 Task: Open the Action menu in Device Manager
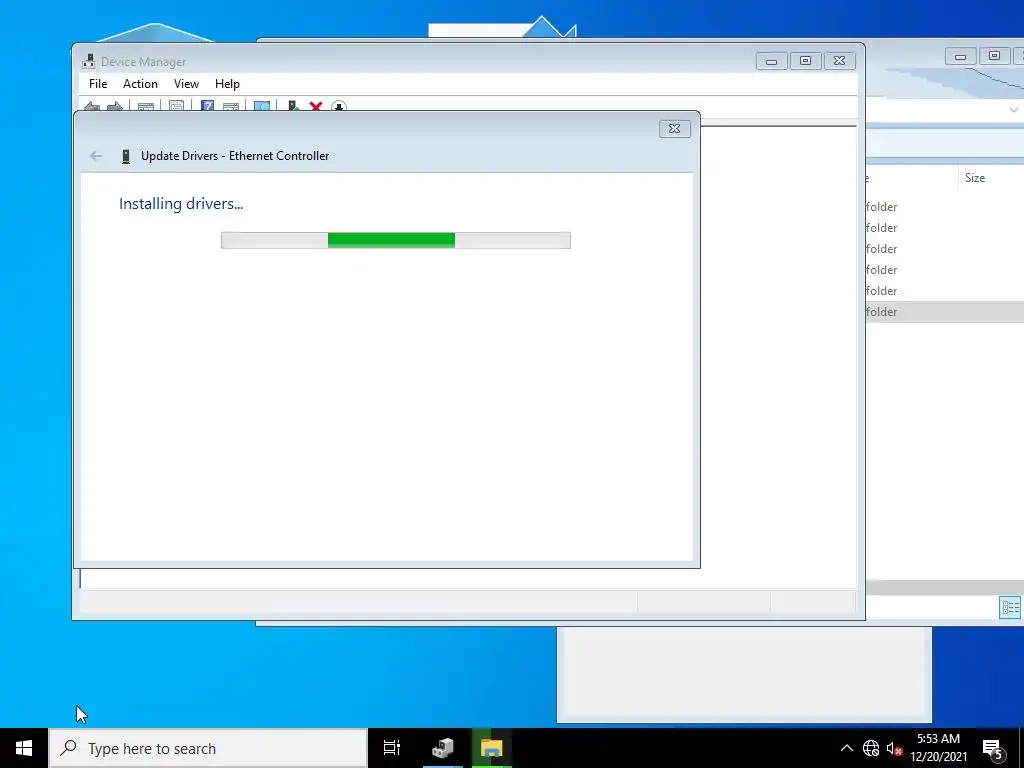(x=140, y=84)
